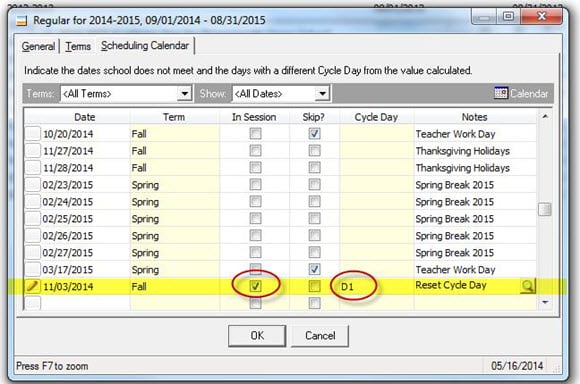The image size is (580, 384).
Task: Check Skip for 11/03/2014 row
Action: point(314,286)
